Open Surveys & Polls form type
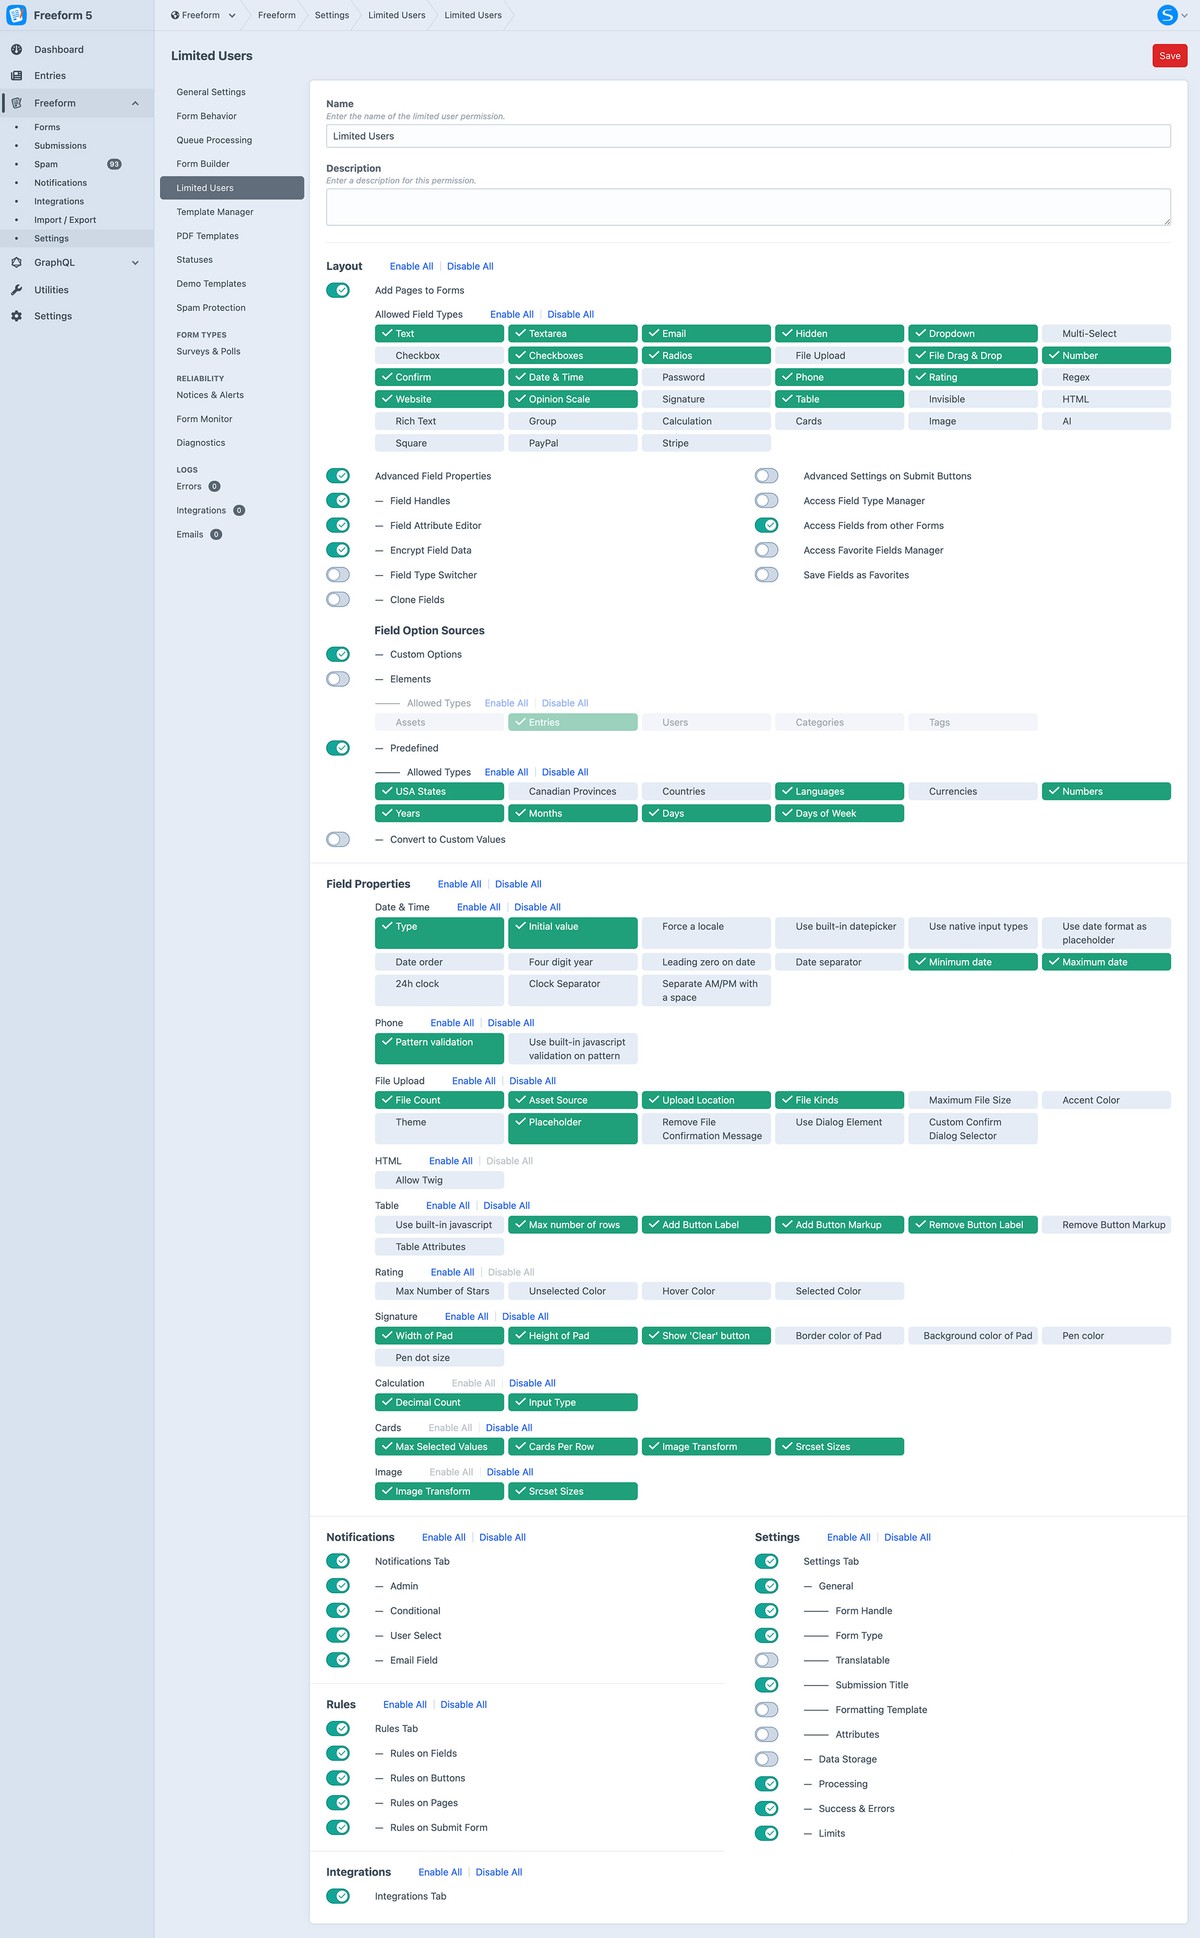The image size is (1200, 1938). coord(208,351)
